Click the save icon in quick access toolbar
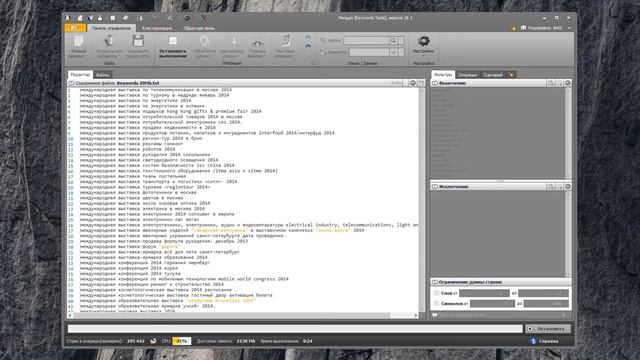 click(100, 18)
